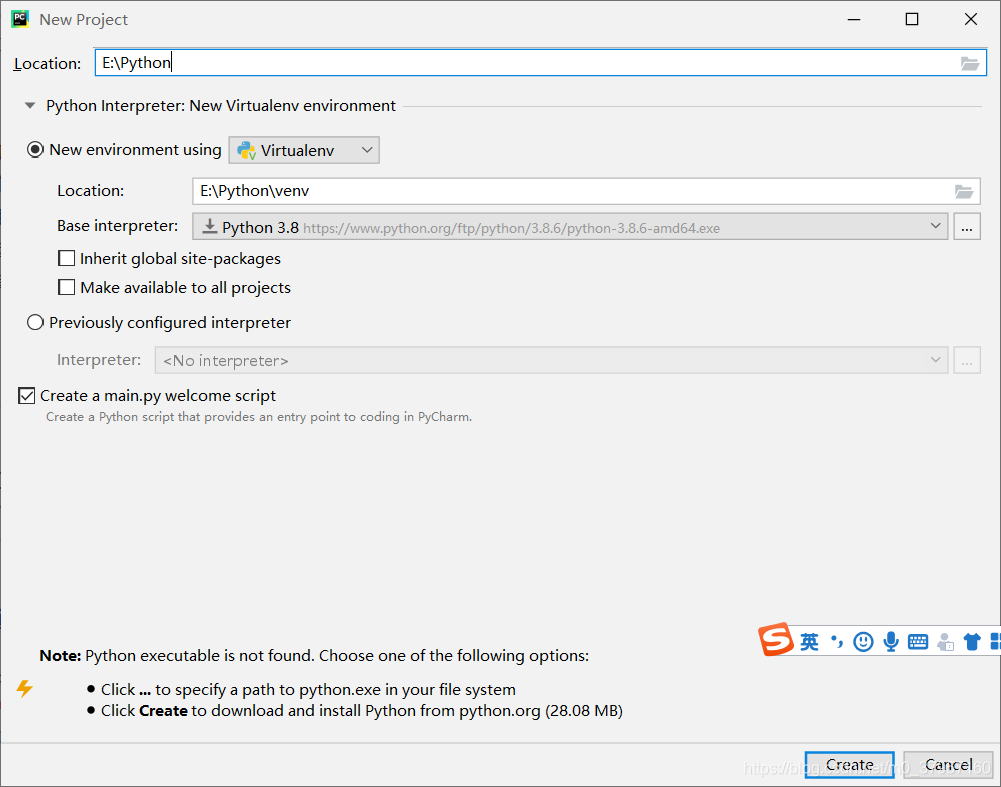Collapse Python Interpreter section triangle

(x=30, y=105)
